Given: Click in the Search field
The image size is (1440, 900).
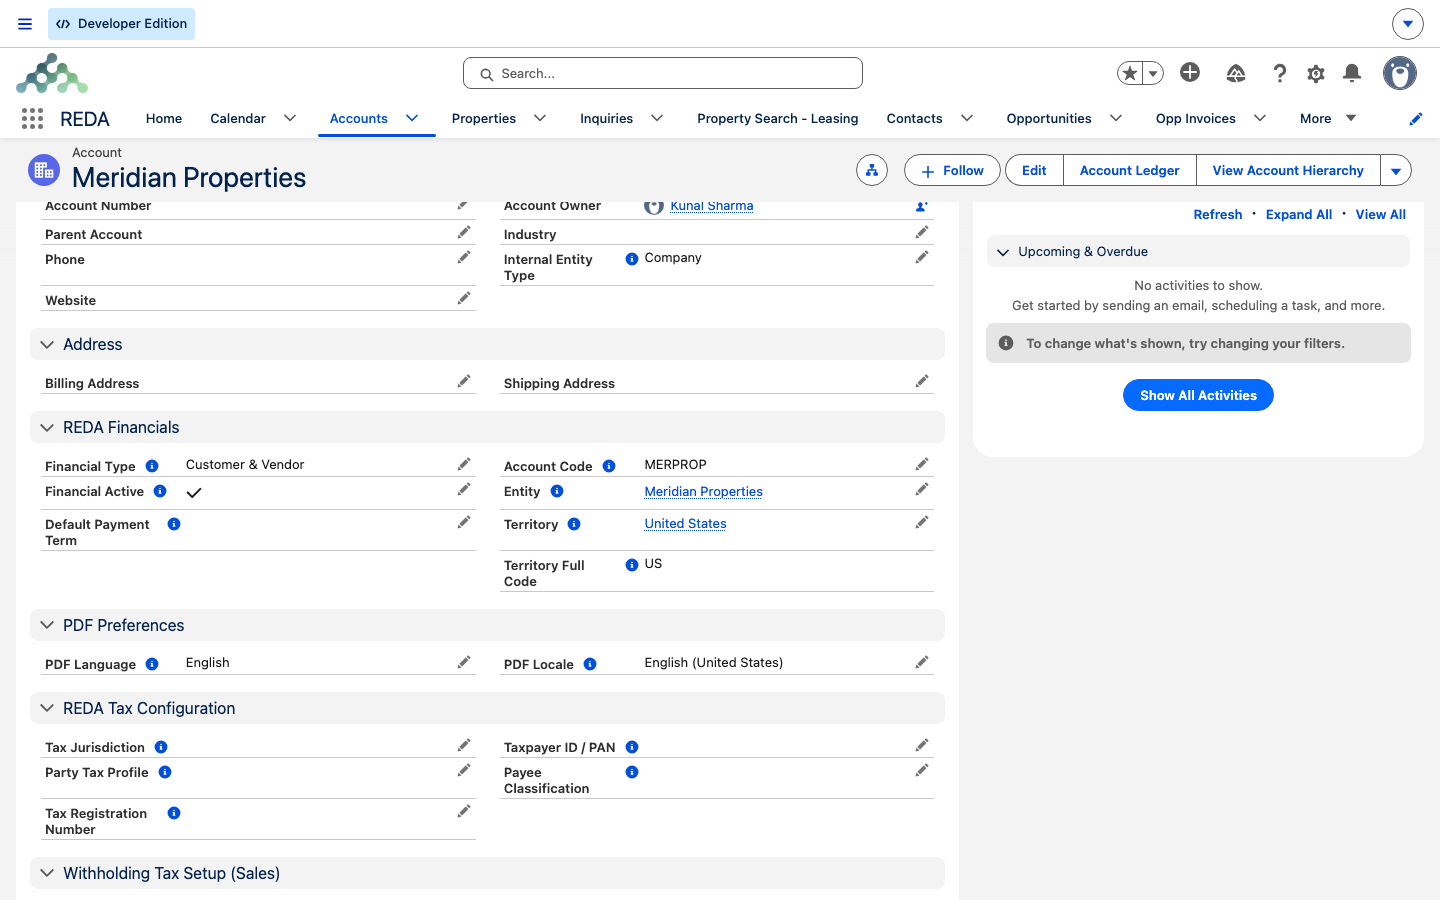Looking at the screenshot, I should coord(663,73).
